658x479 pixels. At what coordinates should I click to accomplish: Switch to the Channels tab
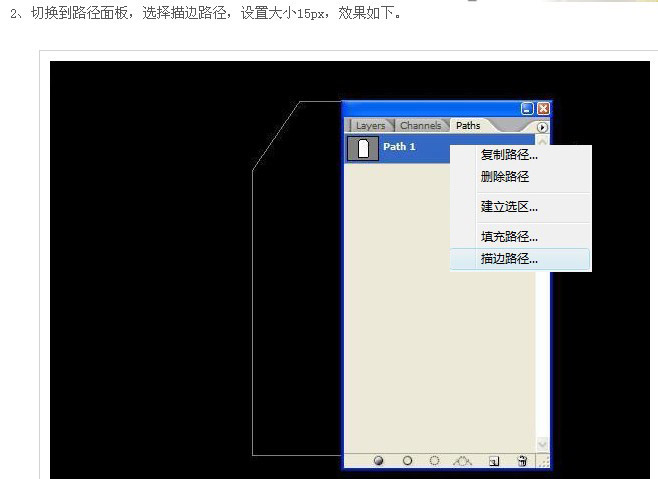(420, 126)
